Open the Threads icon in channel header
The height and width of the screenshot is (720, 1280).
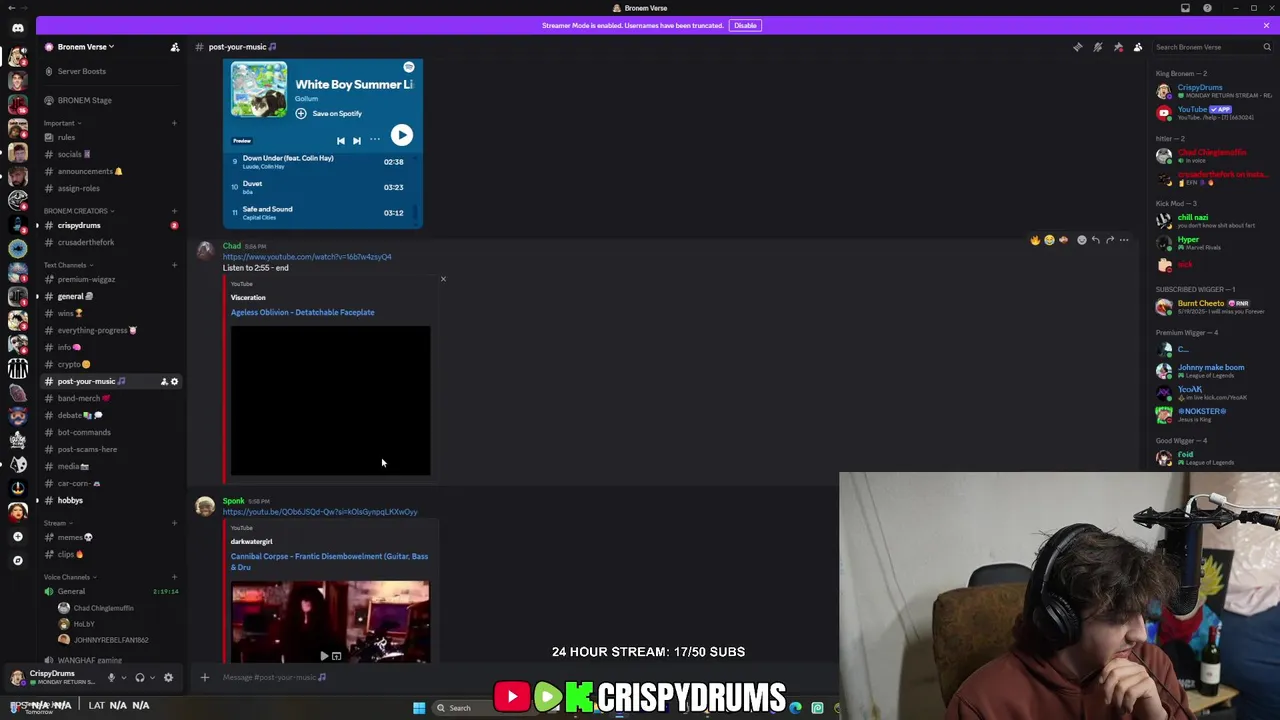coord(1077,47)
